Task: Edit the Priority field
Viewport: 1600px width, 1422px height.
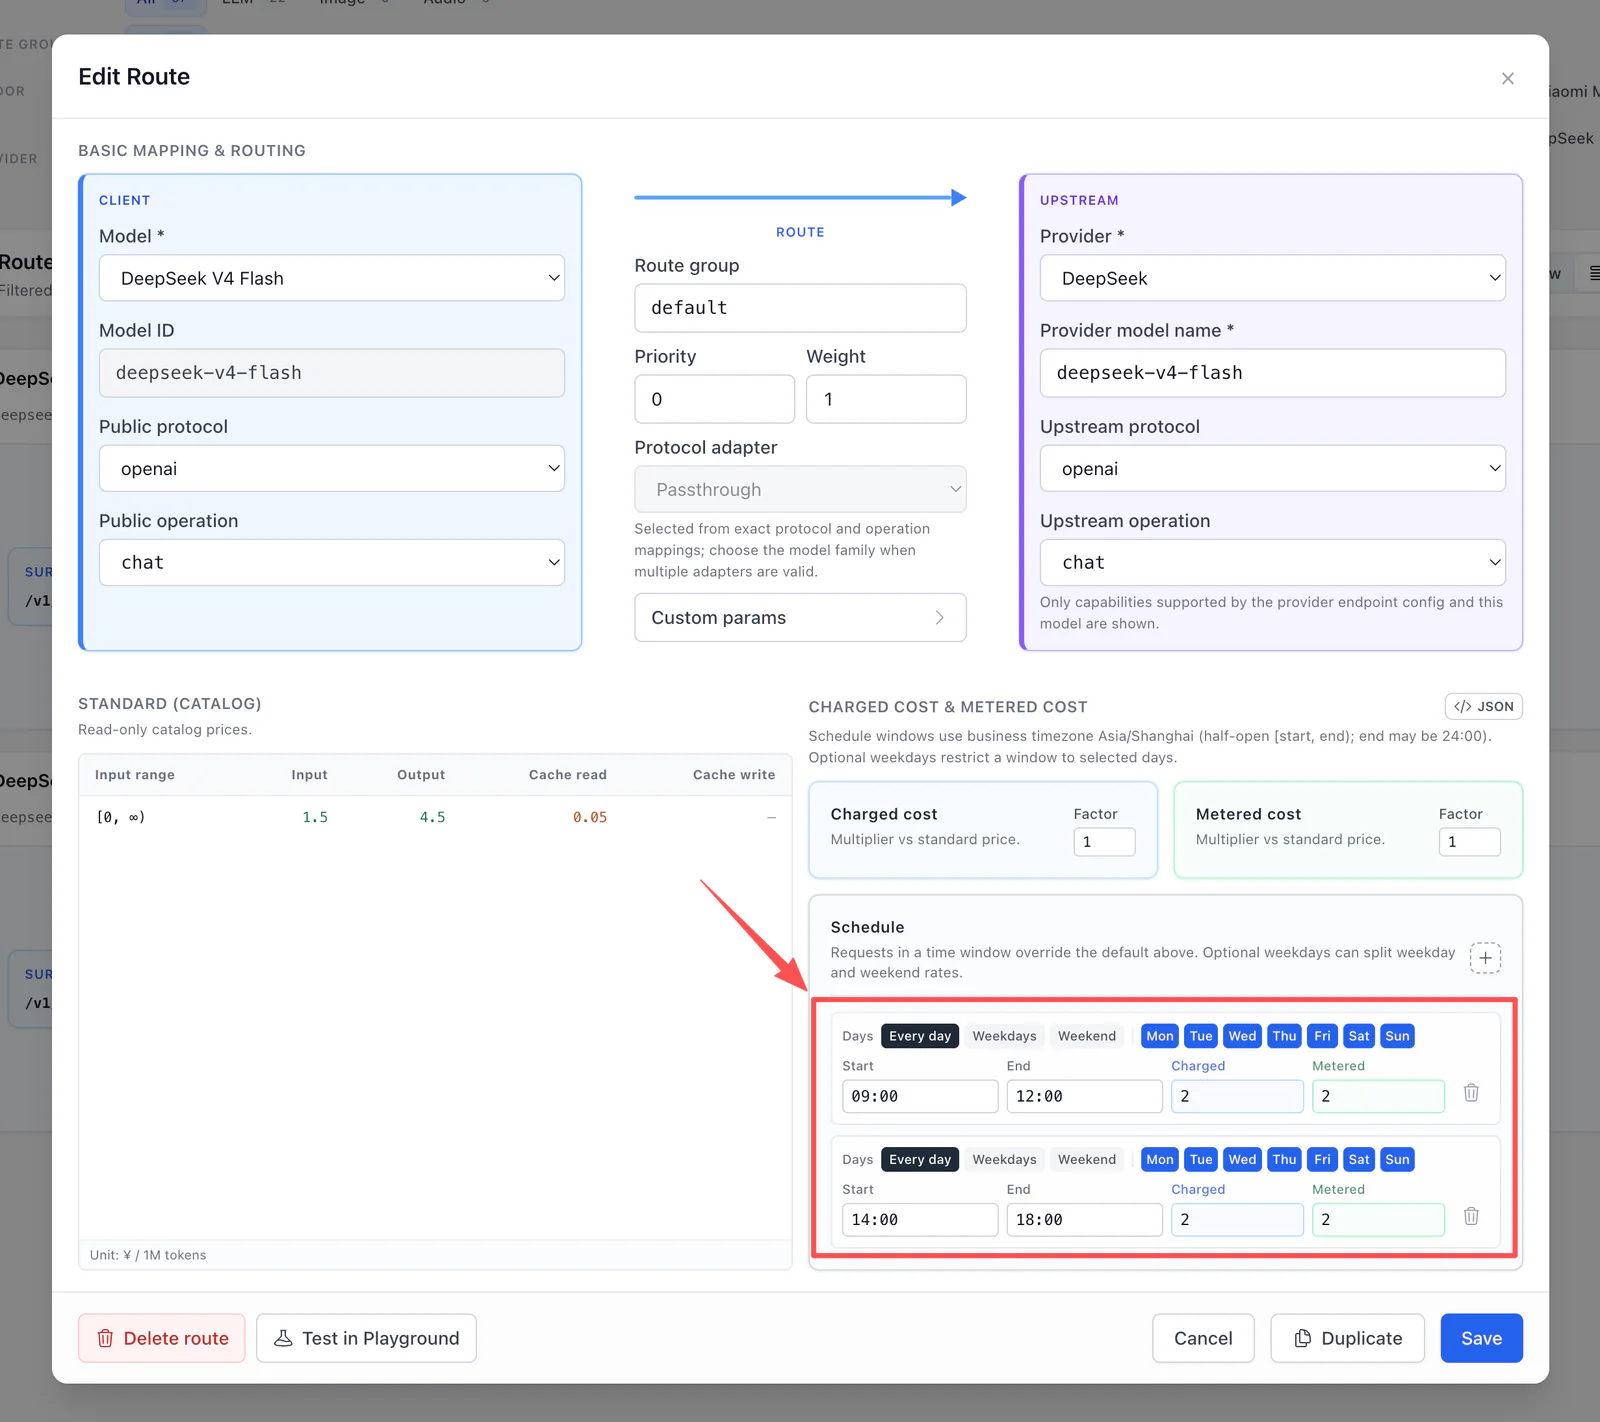Action: click(x=714, y=399)
